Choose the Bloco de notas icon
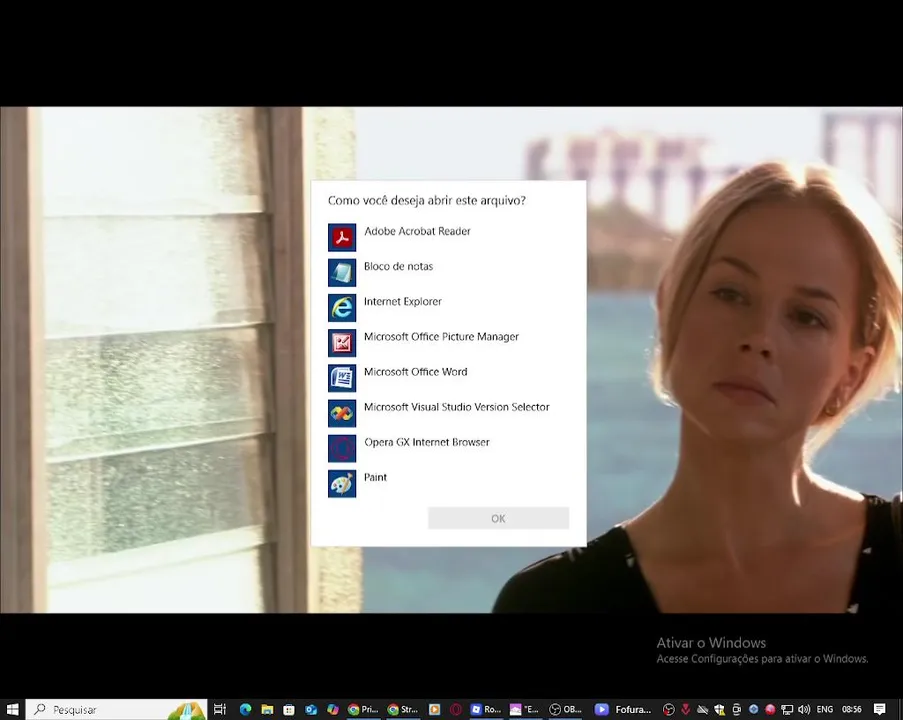This screenshot has height=720, width=903. pos(342,272)
